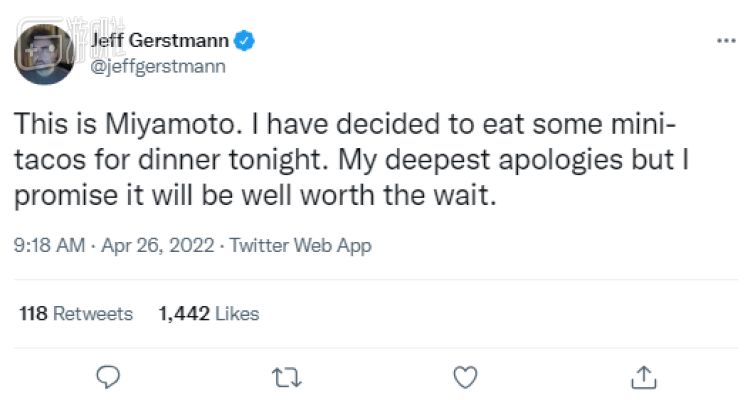Click the bold 1,442 like count number

coord(184,314)
